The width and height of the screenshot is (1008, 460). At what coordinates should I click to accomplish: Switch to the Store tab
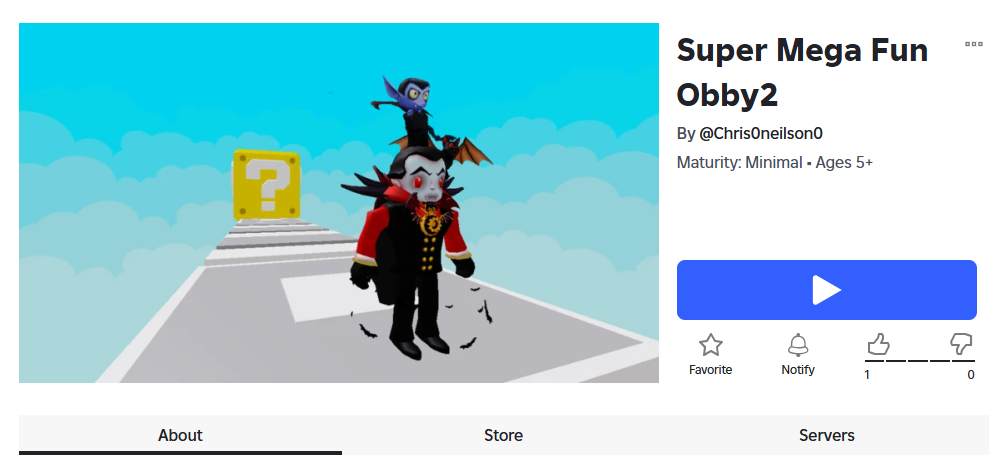503,435
